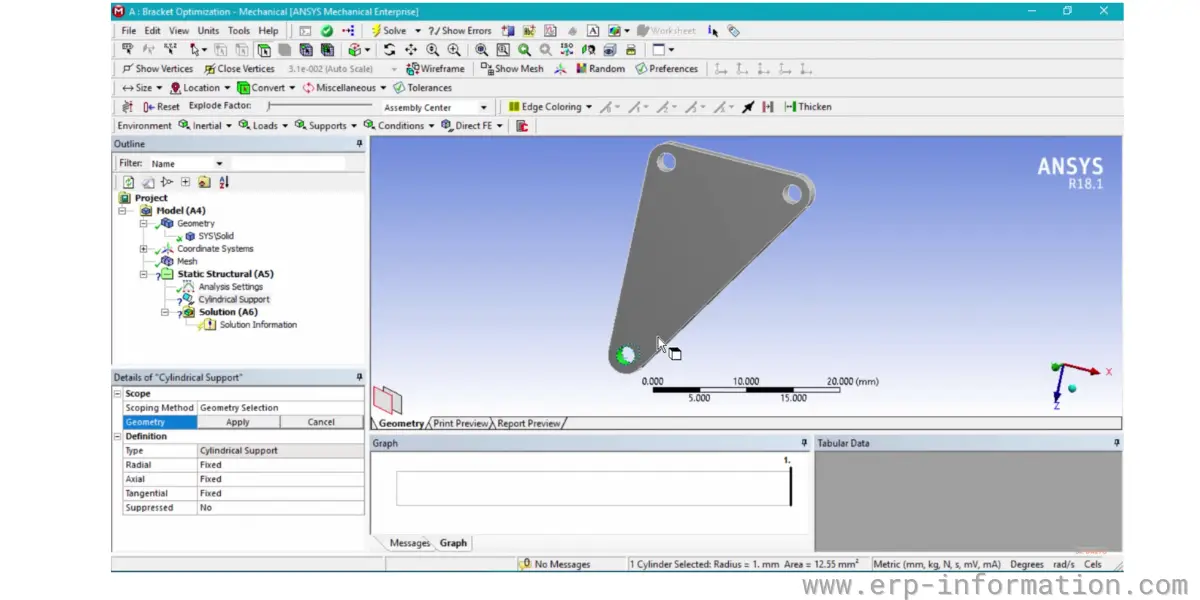Viewport: 1200px width, 600px height.
Task: Click the Reset explode button
Action: tap(162, 107)
